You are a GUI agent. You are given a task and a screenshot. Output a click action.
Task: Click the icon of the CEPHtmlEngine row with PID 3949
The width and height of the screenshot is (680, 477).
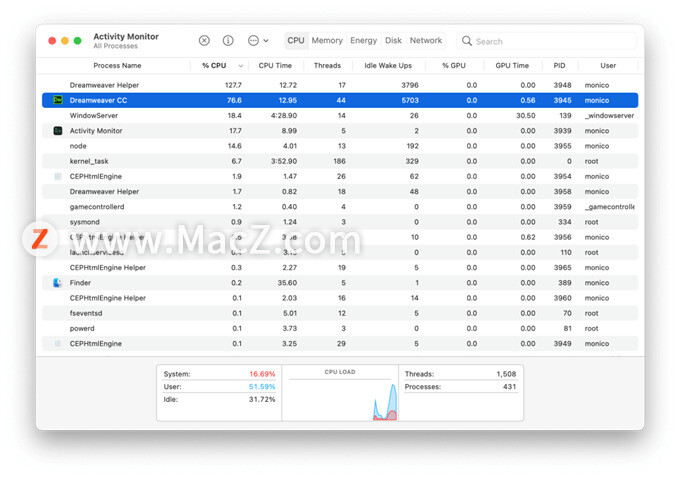point(58,343)
